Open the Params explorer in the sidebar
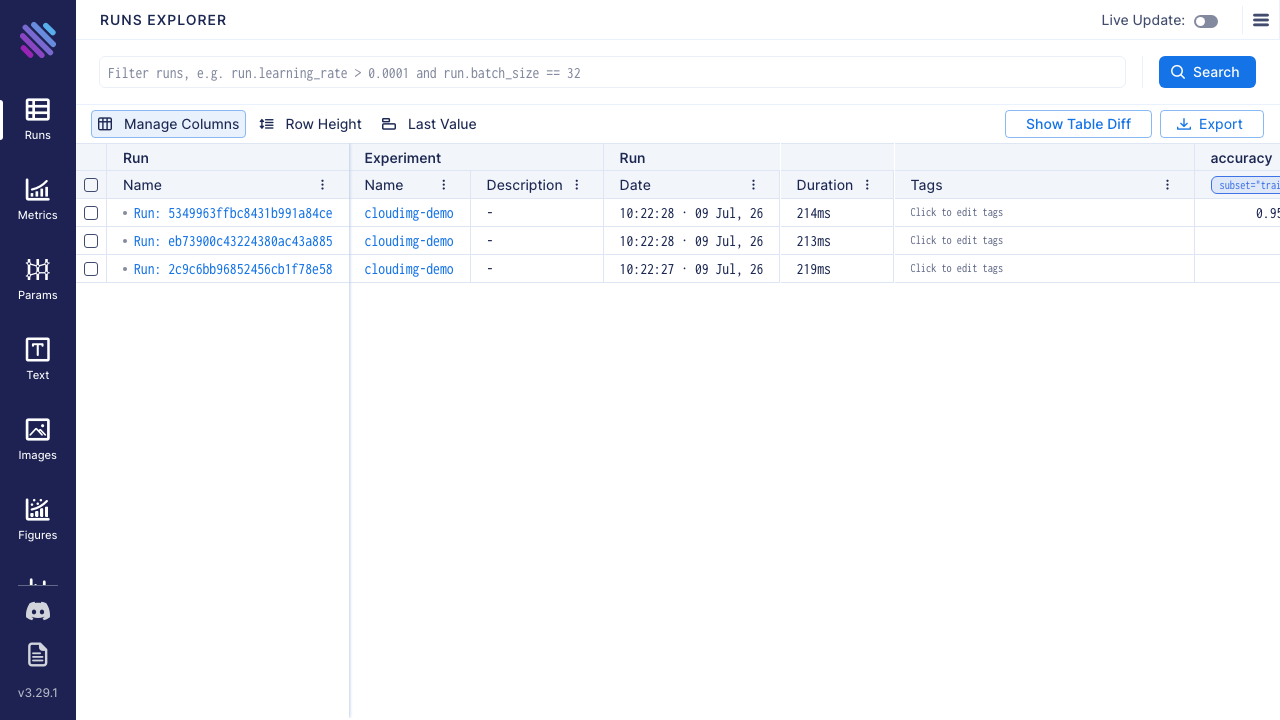The height and width of the screenshot is (720, 1280). [x=38, y=279]
